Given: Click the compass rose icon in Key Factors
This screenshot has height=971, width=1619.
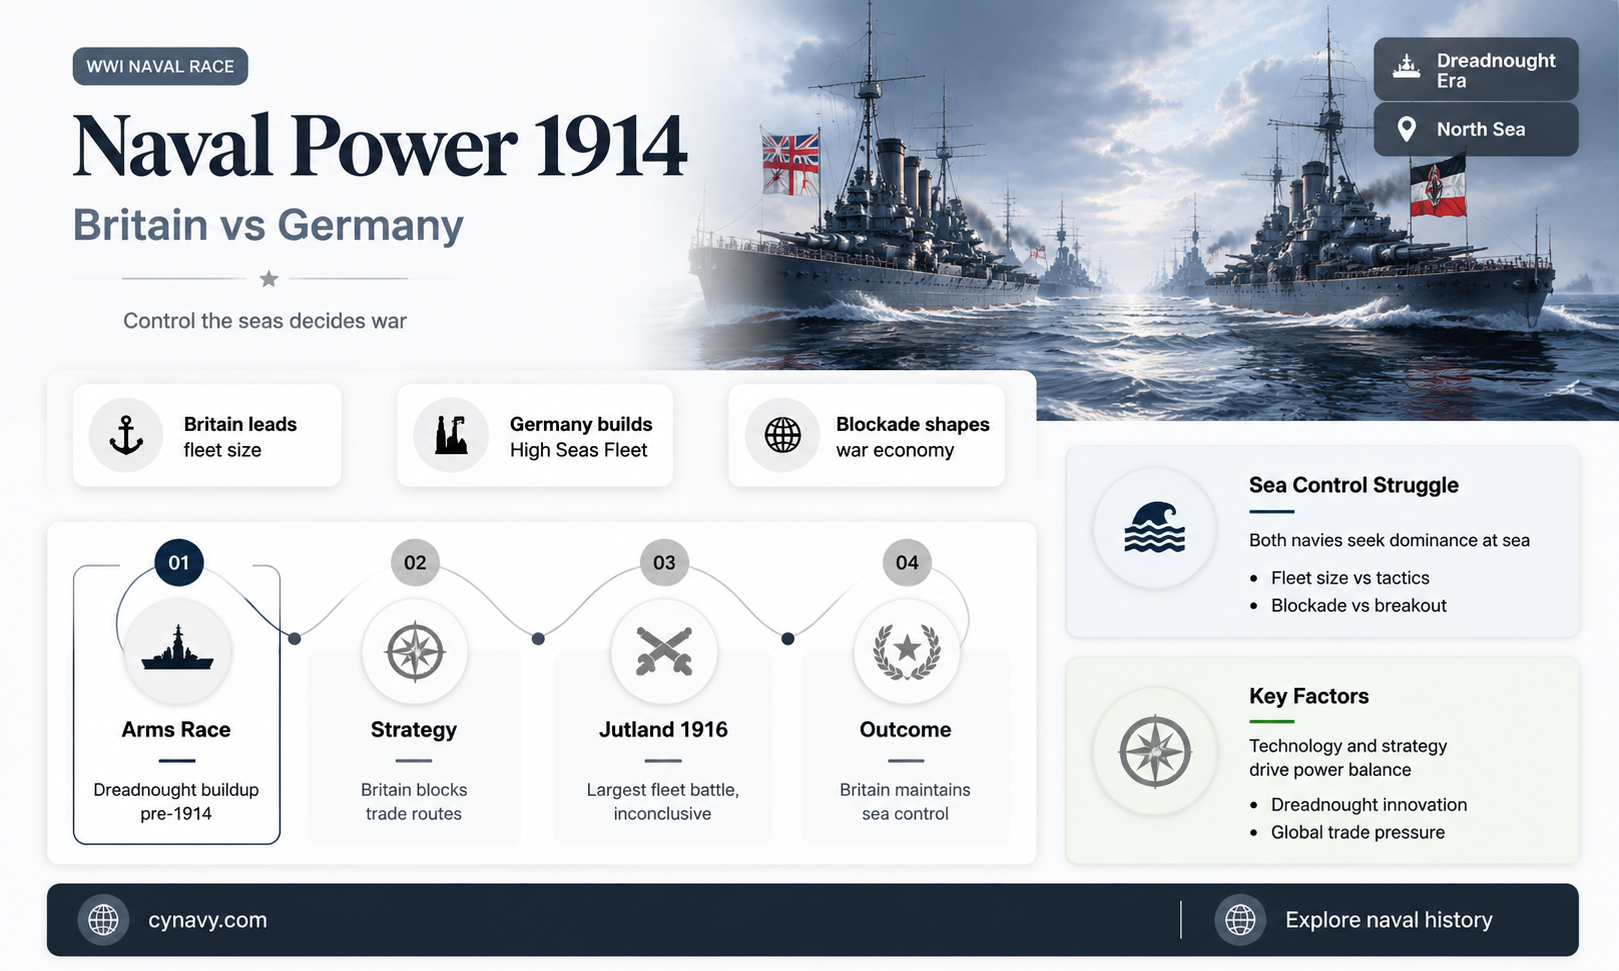Looking at the screenshot, I should 1155,752.
